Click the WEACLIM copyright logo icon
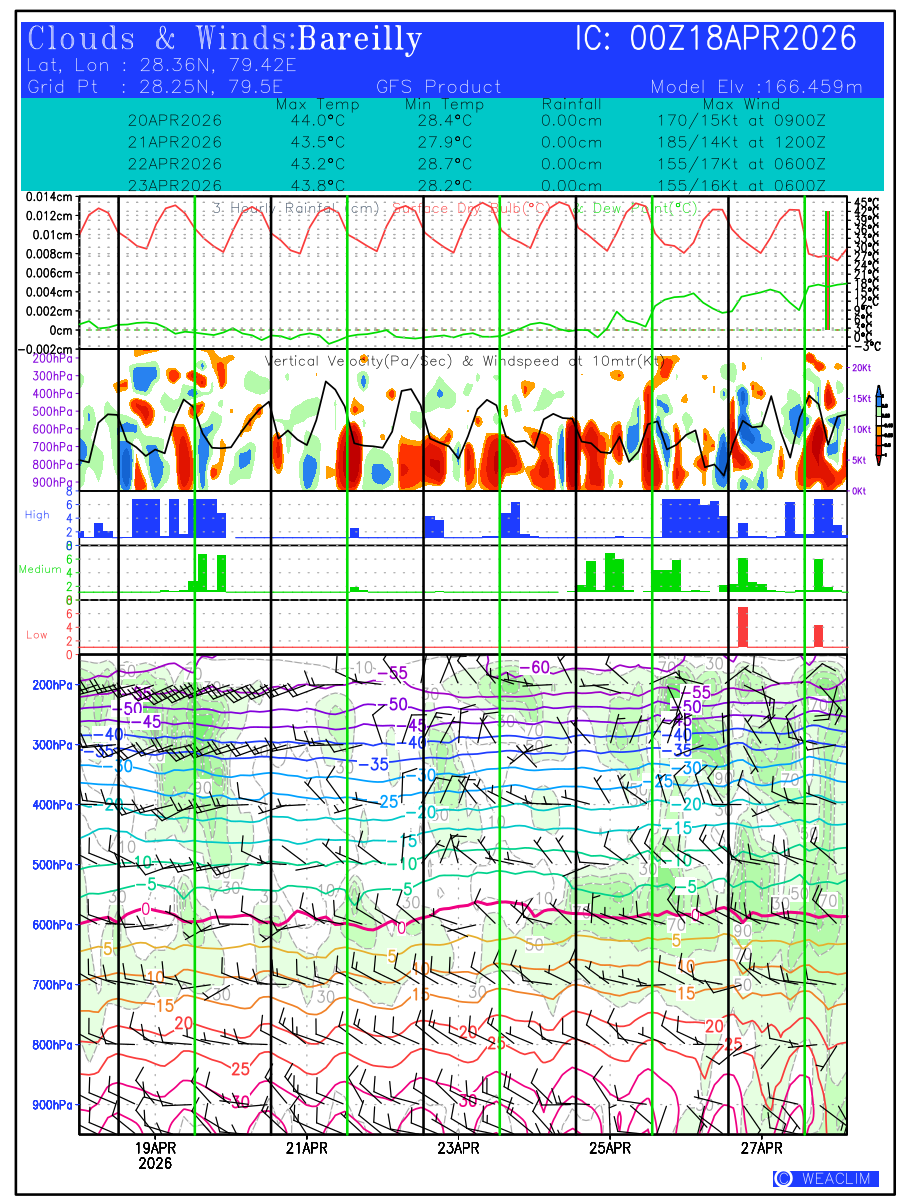The width and height of the screenshot is (900, 1200). 783,1178
